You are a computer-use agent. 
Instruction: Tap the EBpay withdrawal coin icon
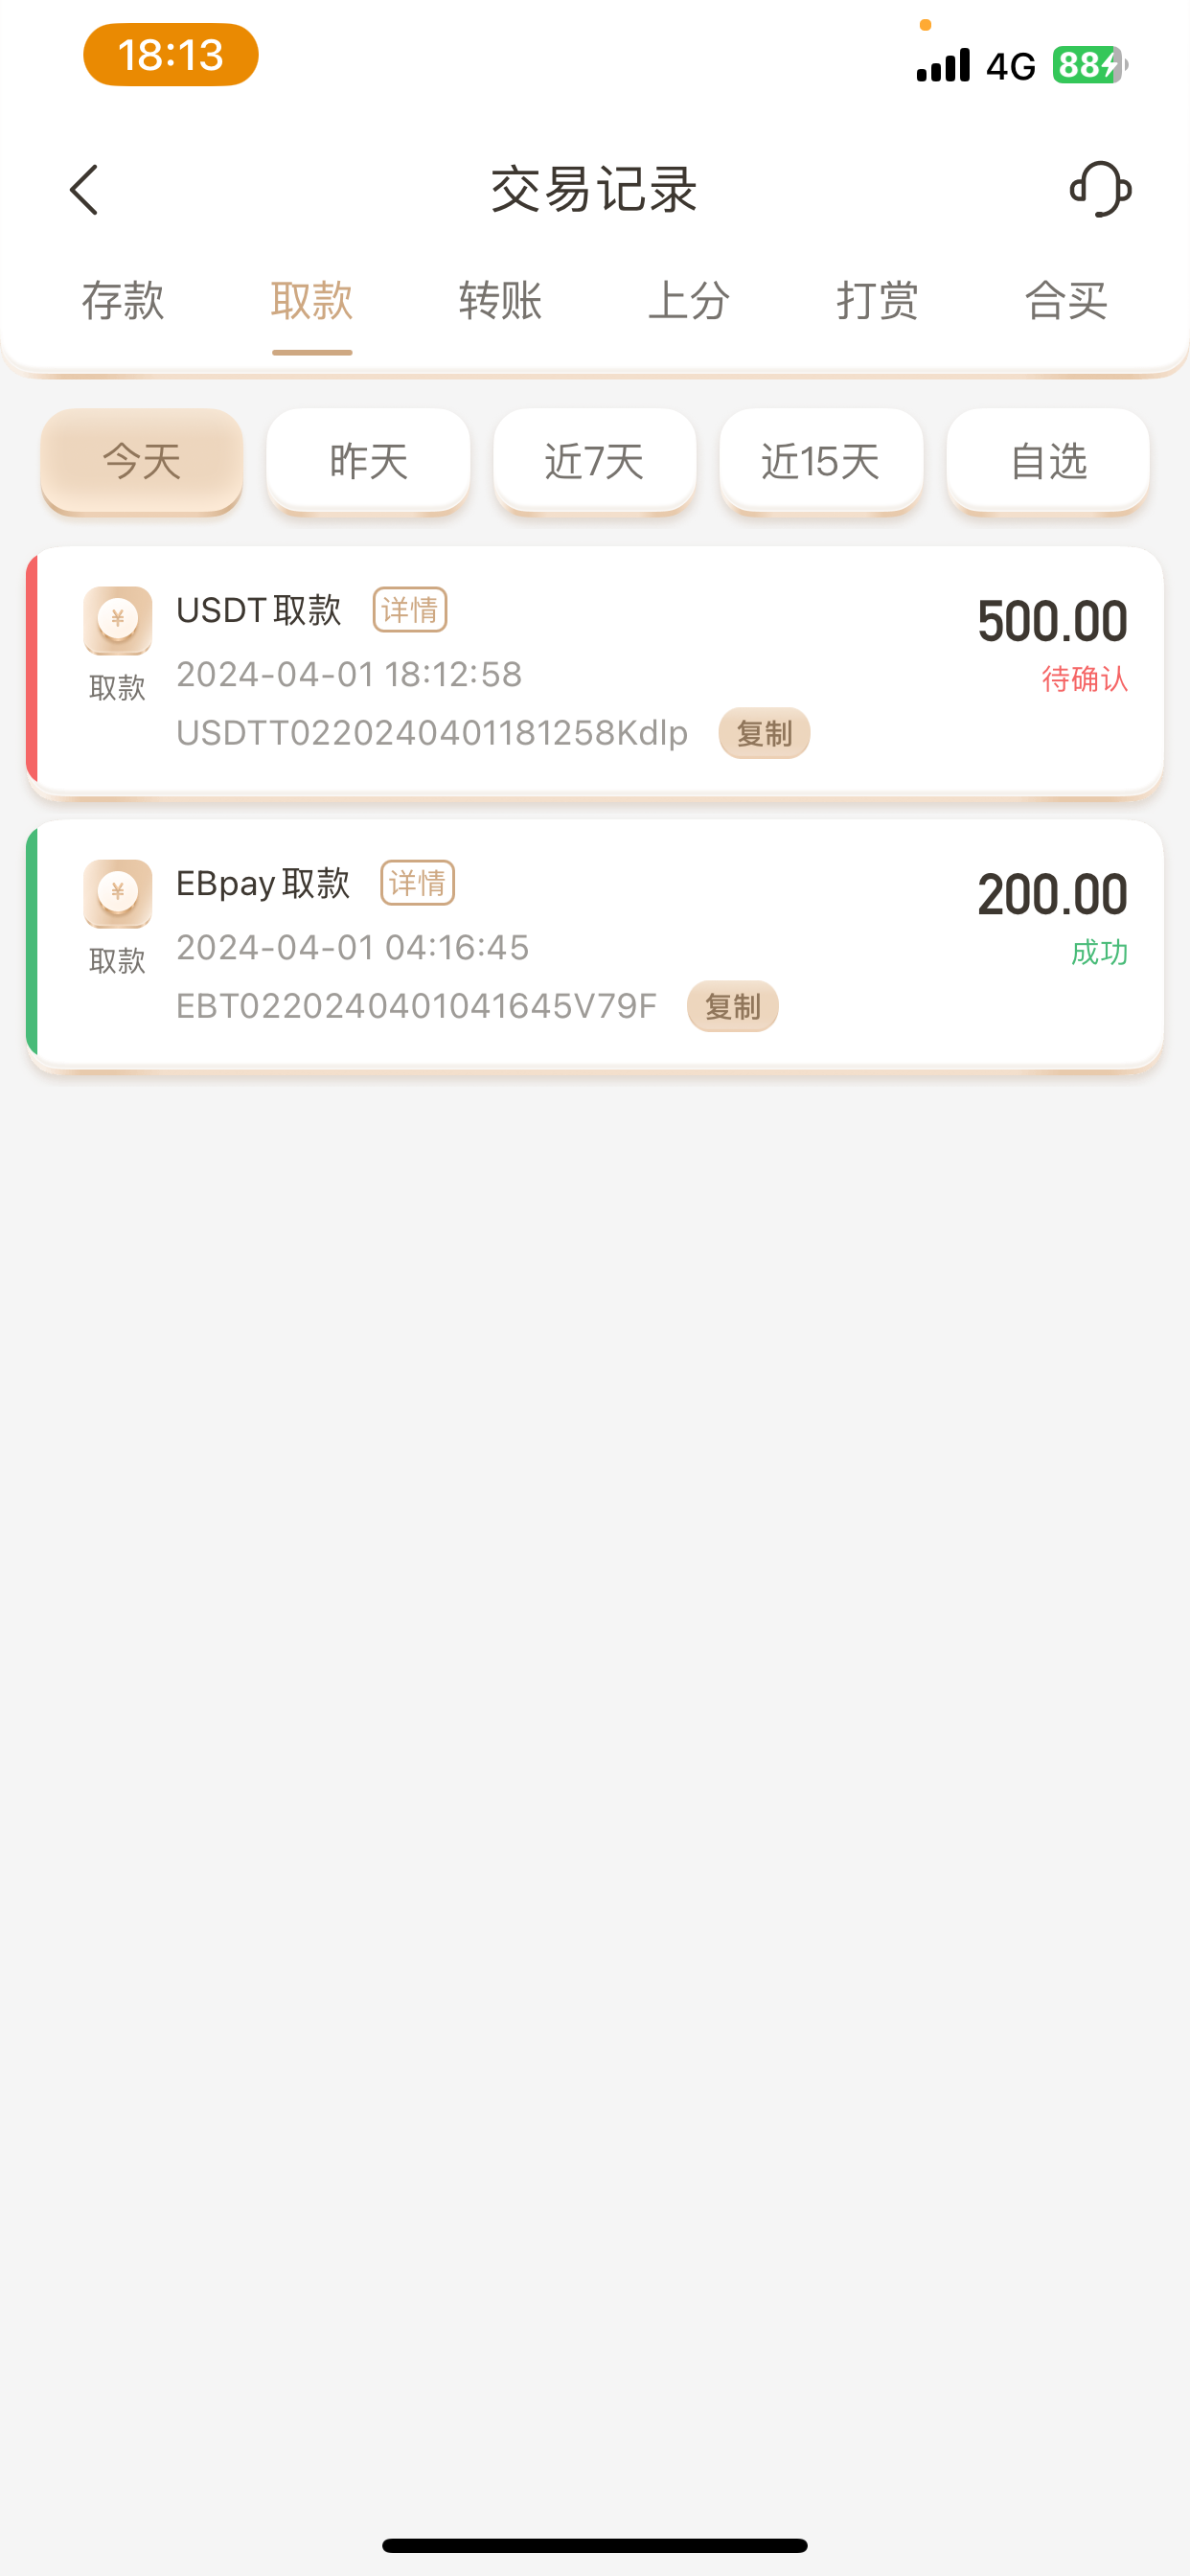tap(118, 893)
